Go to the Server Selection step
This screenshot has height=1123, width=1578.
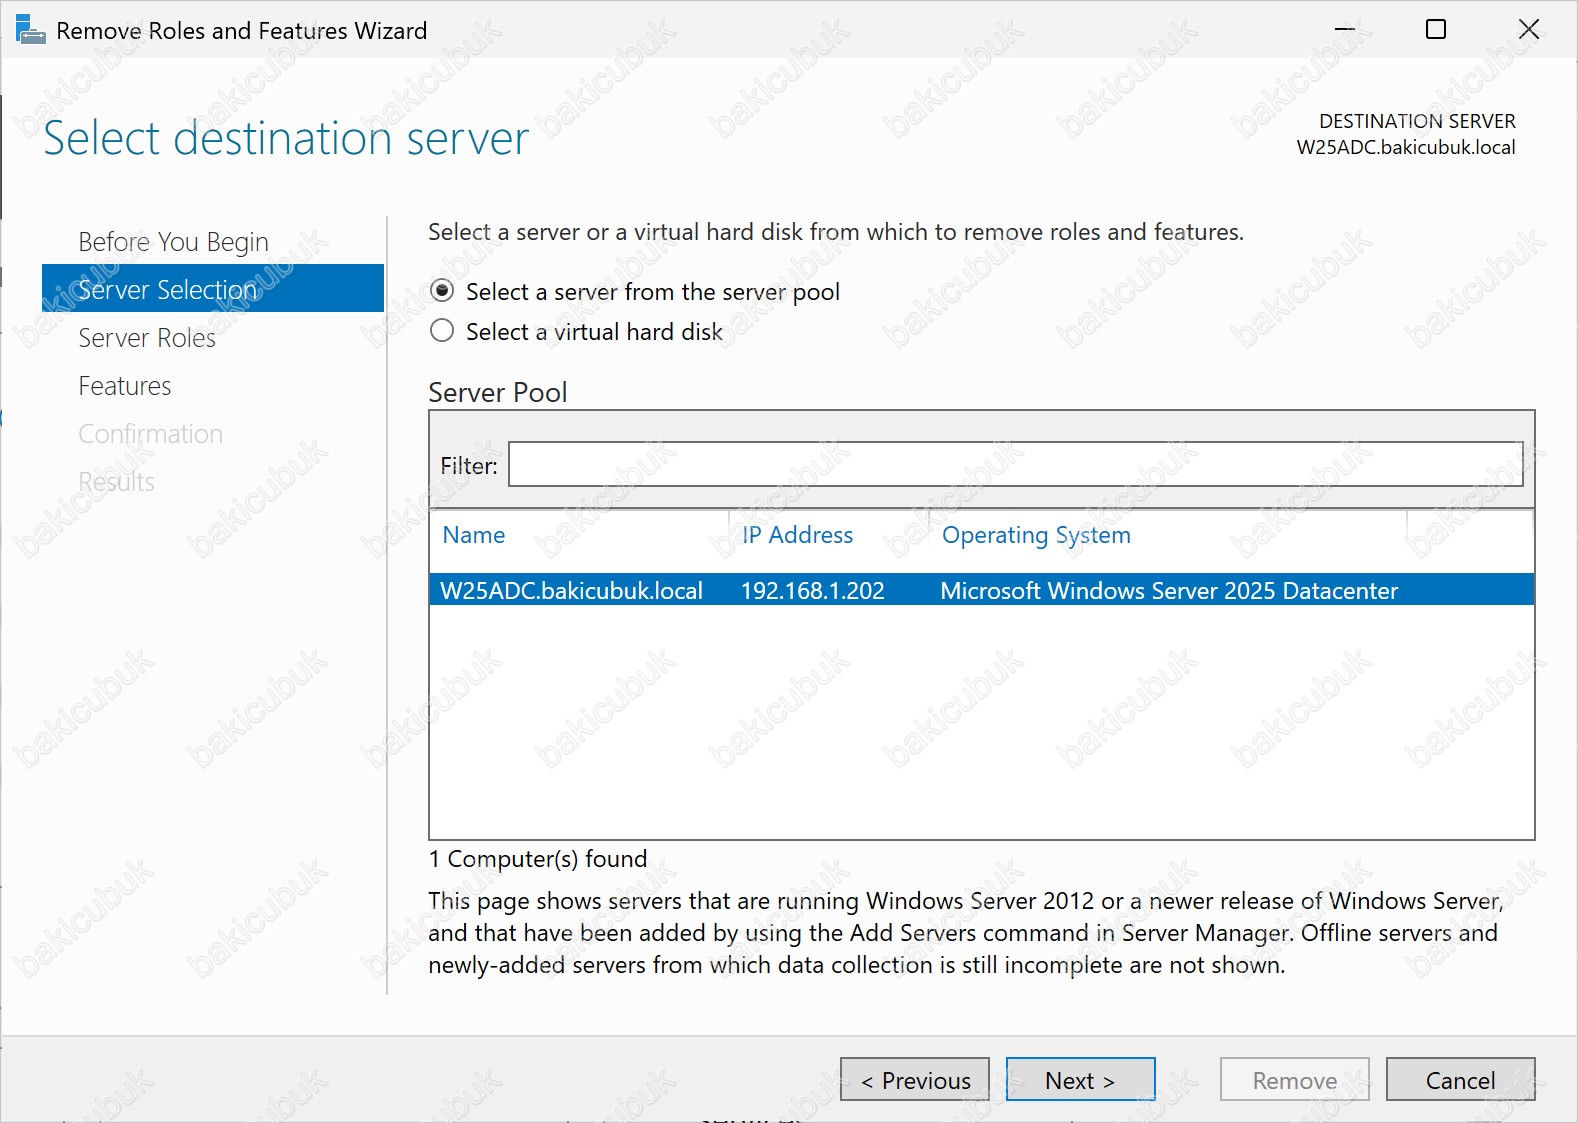pos(213,289)
